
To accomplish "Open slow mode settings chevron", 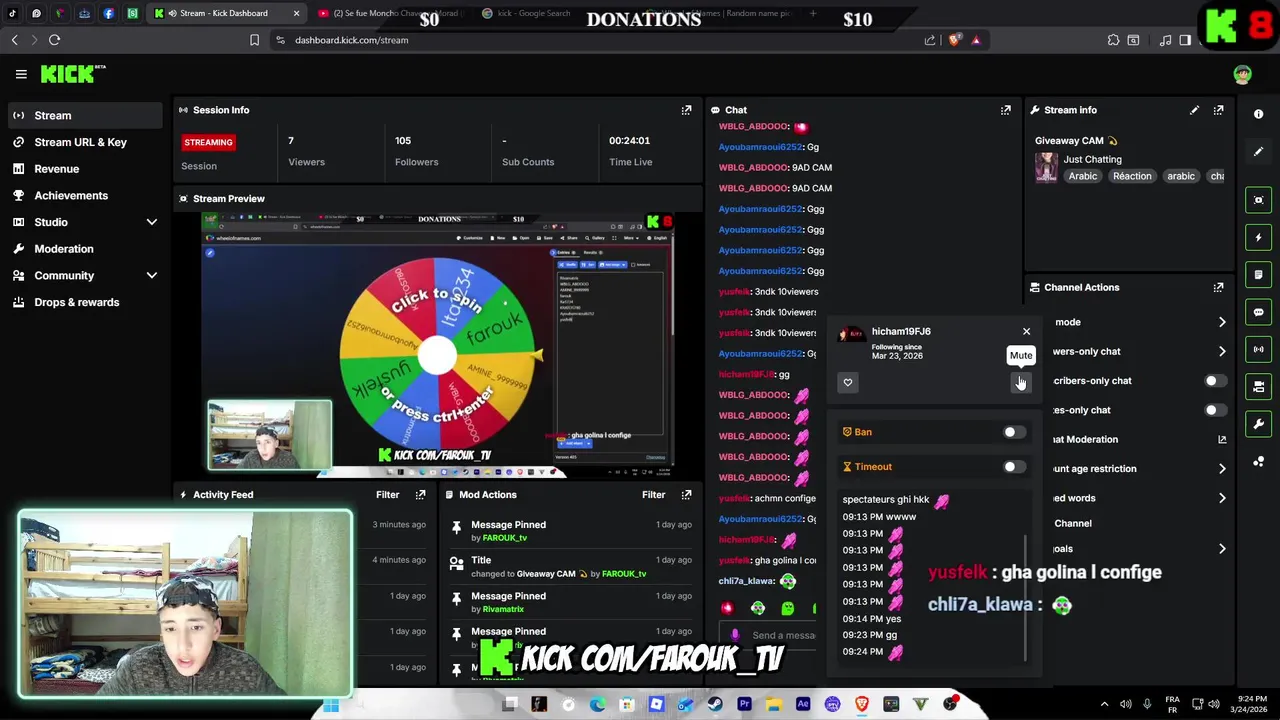I will point(1222,322).
